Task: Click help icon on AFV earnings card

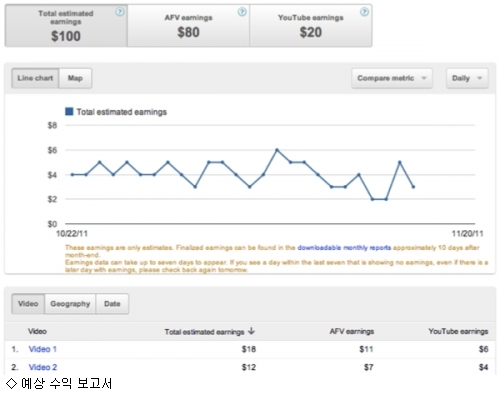Action: tap(242, 12)
